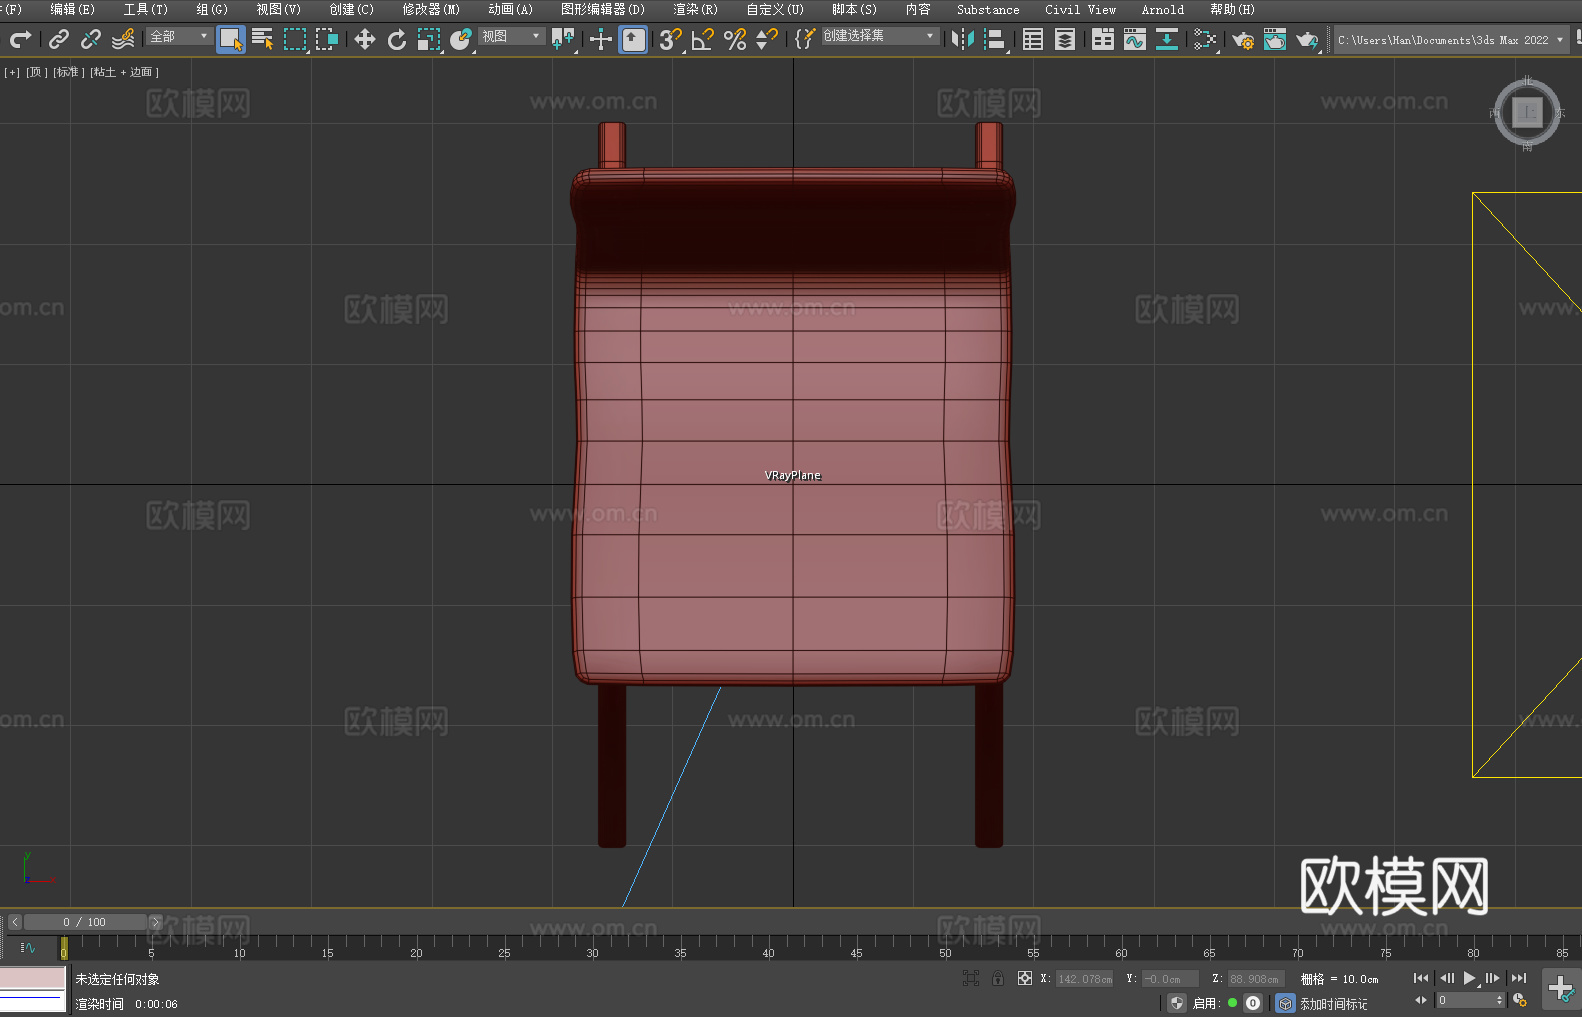Open the 修改器(M) menu

click(x=431, y=9)
